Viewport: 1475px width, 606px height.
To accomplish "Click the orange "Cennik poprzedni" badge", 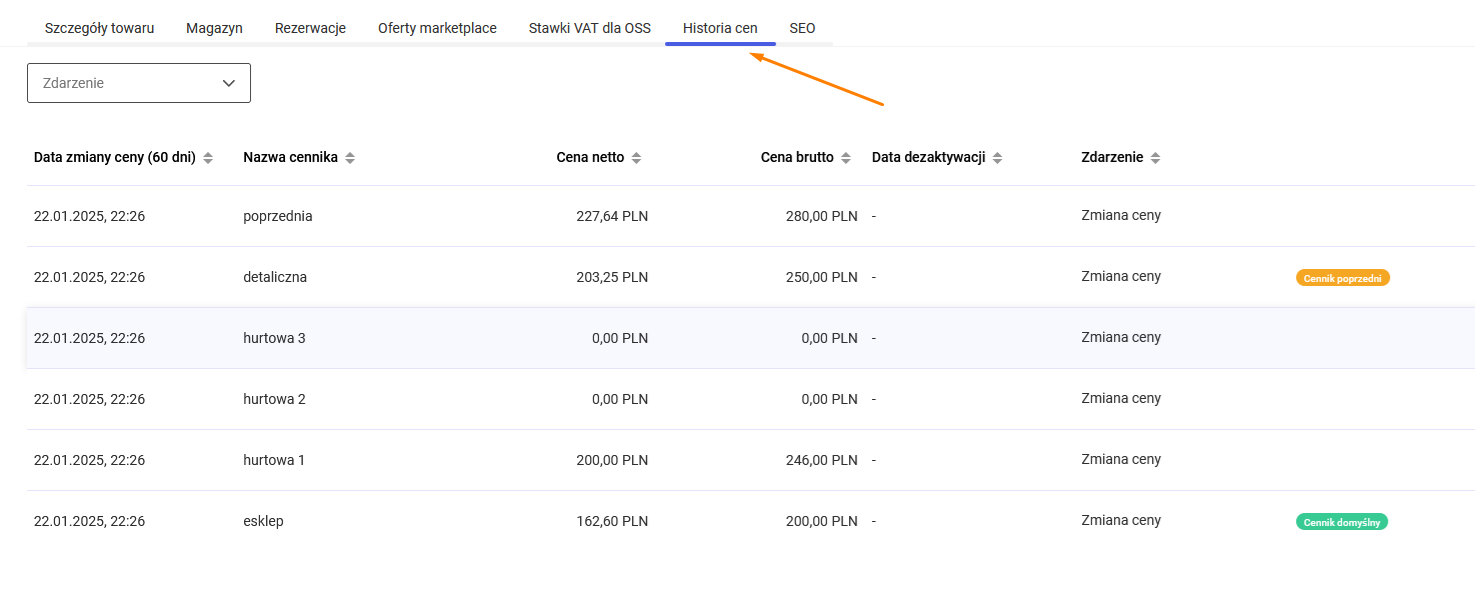I will [1343, 278].
